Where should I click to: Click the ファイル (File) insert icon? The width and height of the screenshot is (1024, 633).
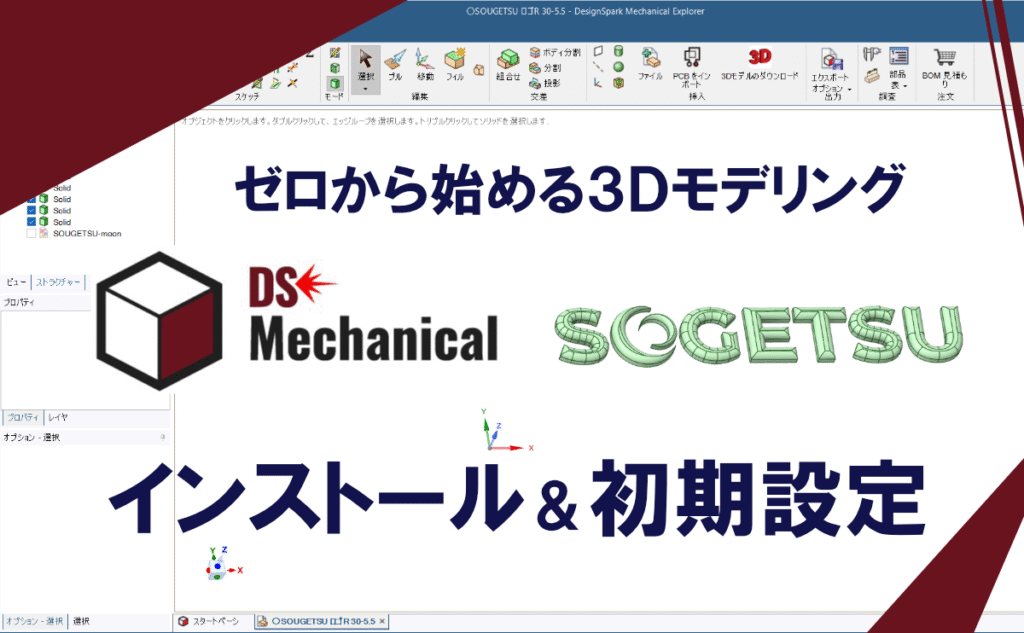point(650,63)
